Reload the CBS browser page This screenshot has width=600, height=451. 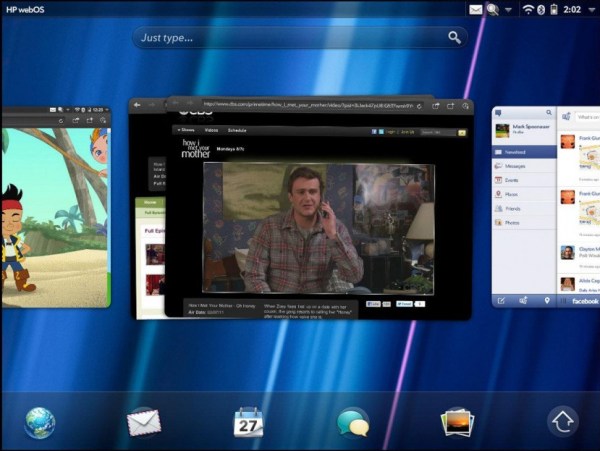419,106
